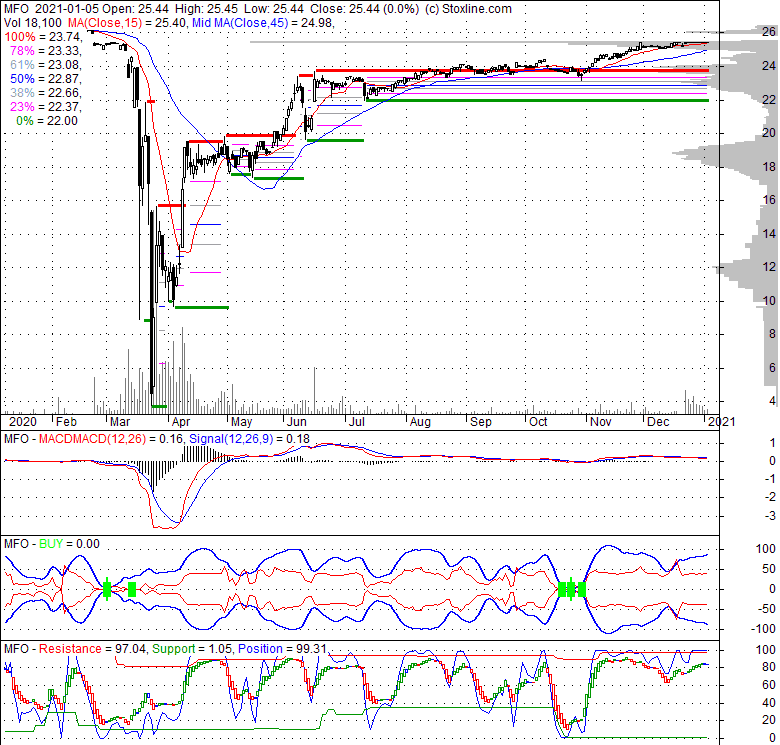The height and width of the screenshot is (745, 780).
Task: Click the 'Dec' month label on the axis
Action: (x=658, y=422)
